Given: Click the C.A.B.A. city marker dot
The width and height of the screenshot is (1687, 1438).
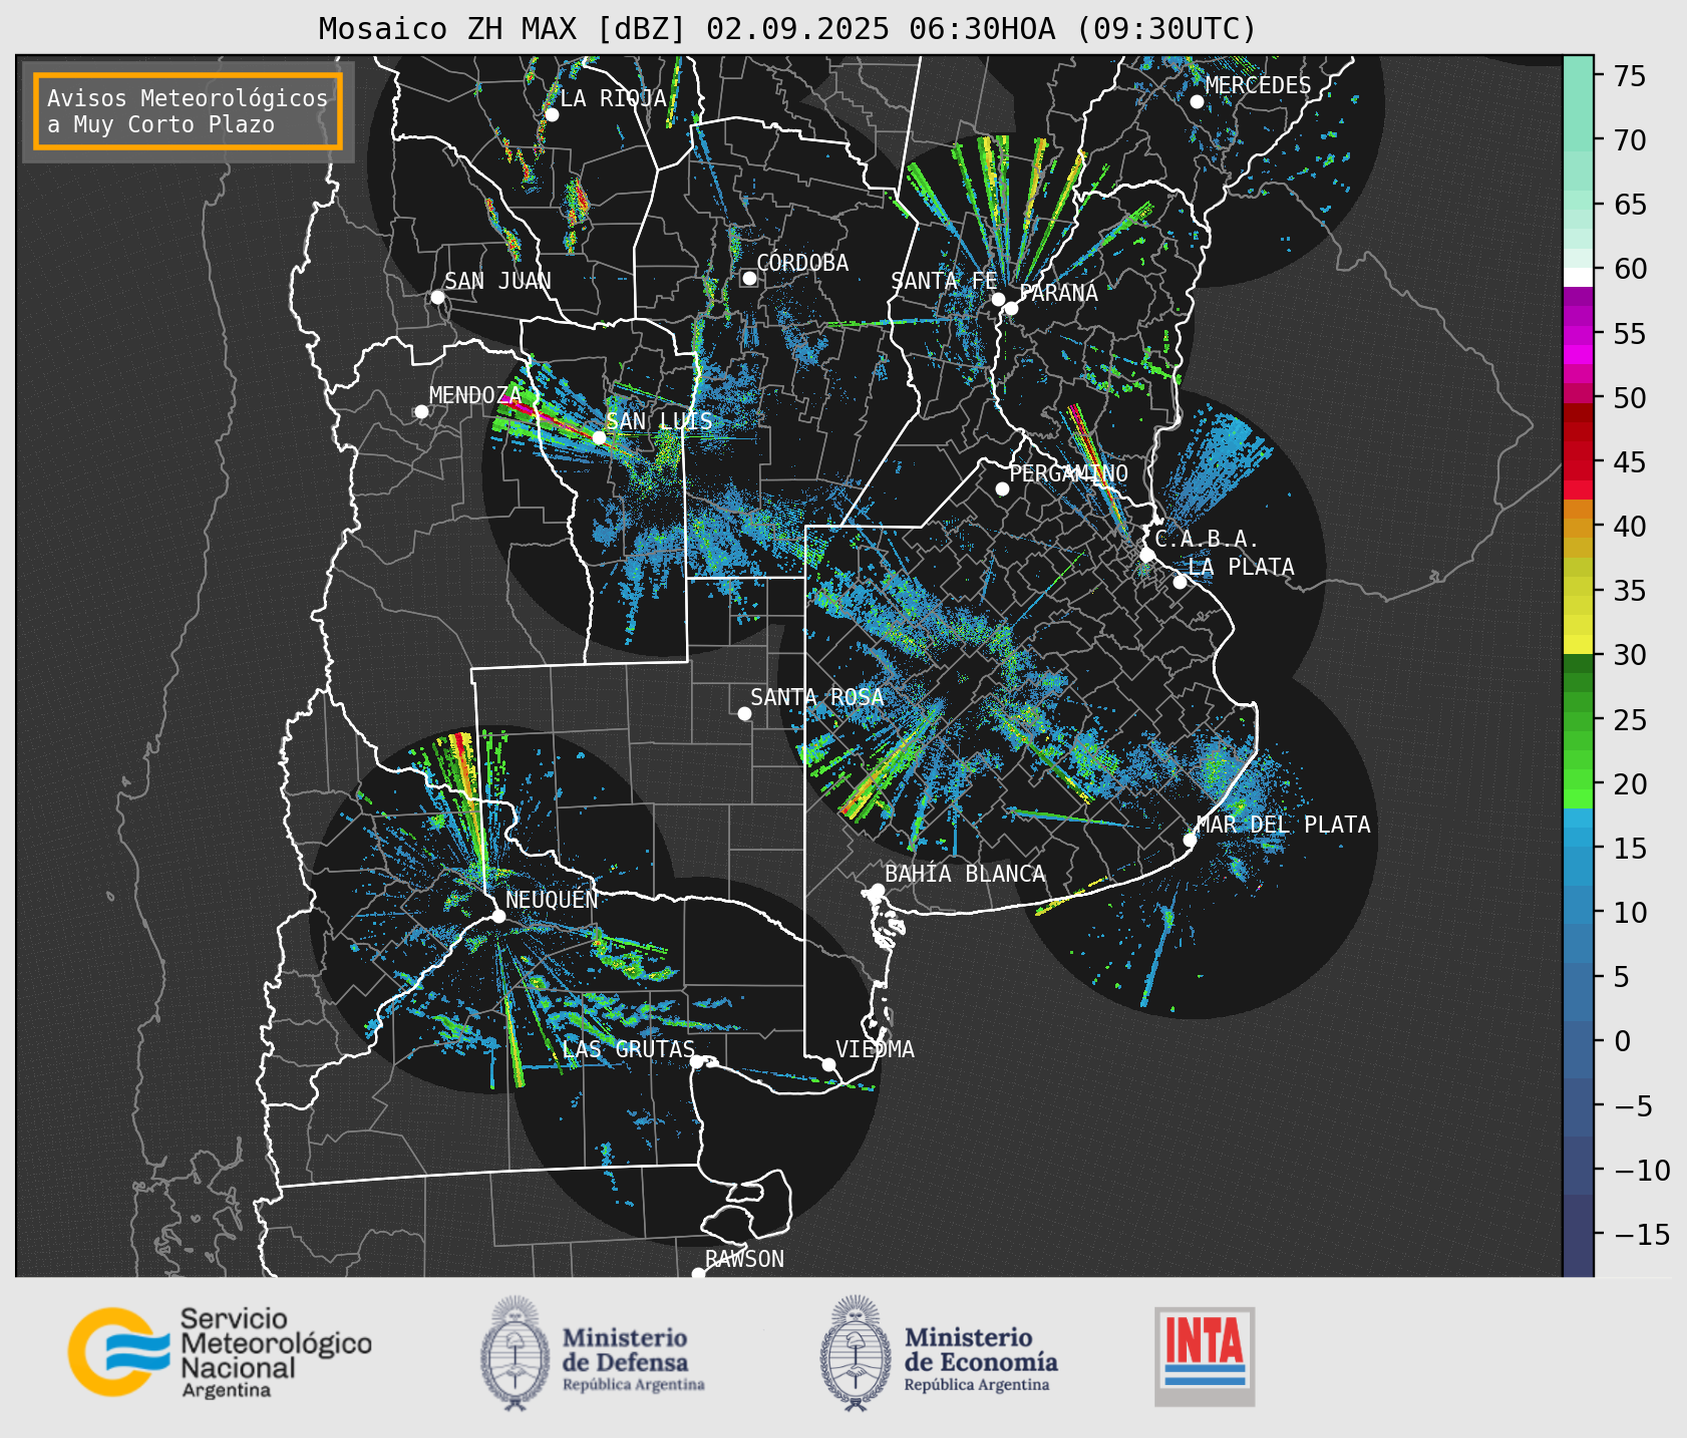Looking at the screenshot, I should [x=1147, y=555].
